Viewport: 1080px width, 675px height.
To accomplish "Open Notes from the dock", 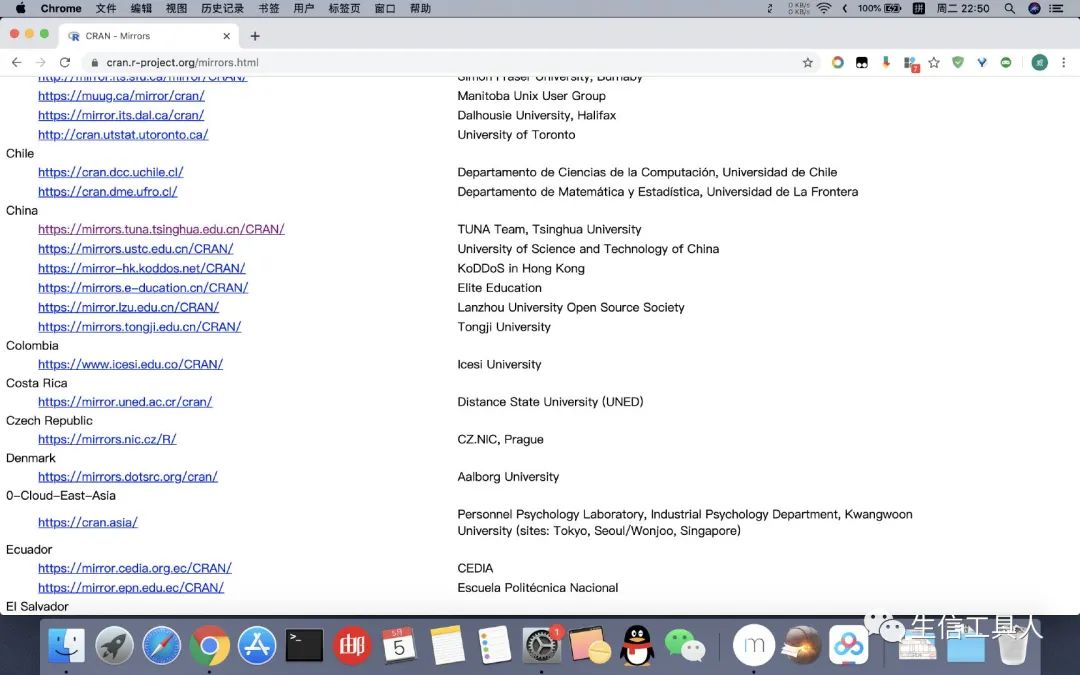I will point(447,646).
